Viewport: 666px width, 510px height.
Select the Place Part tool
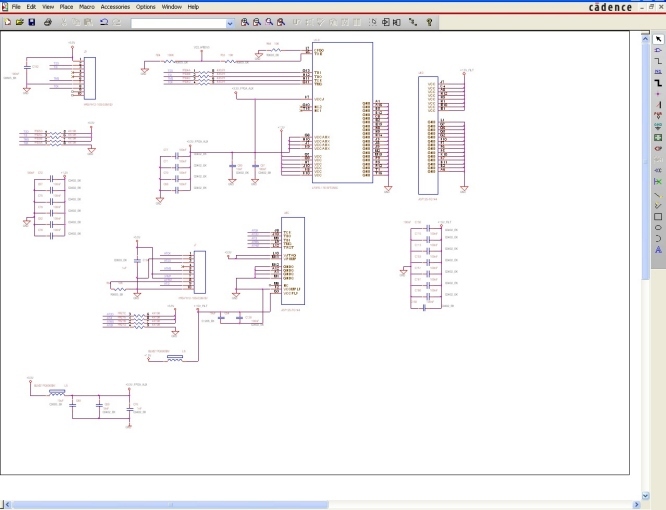click(x=658, y=49)
